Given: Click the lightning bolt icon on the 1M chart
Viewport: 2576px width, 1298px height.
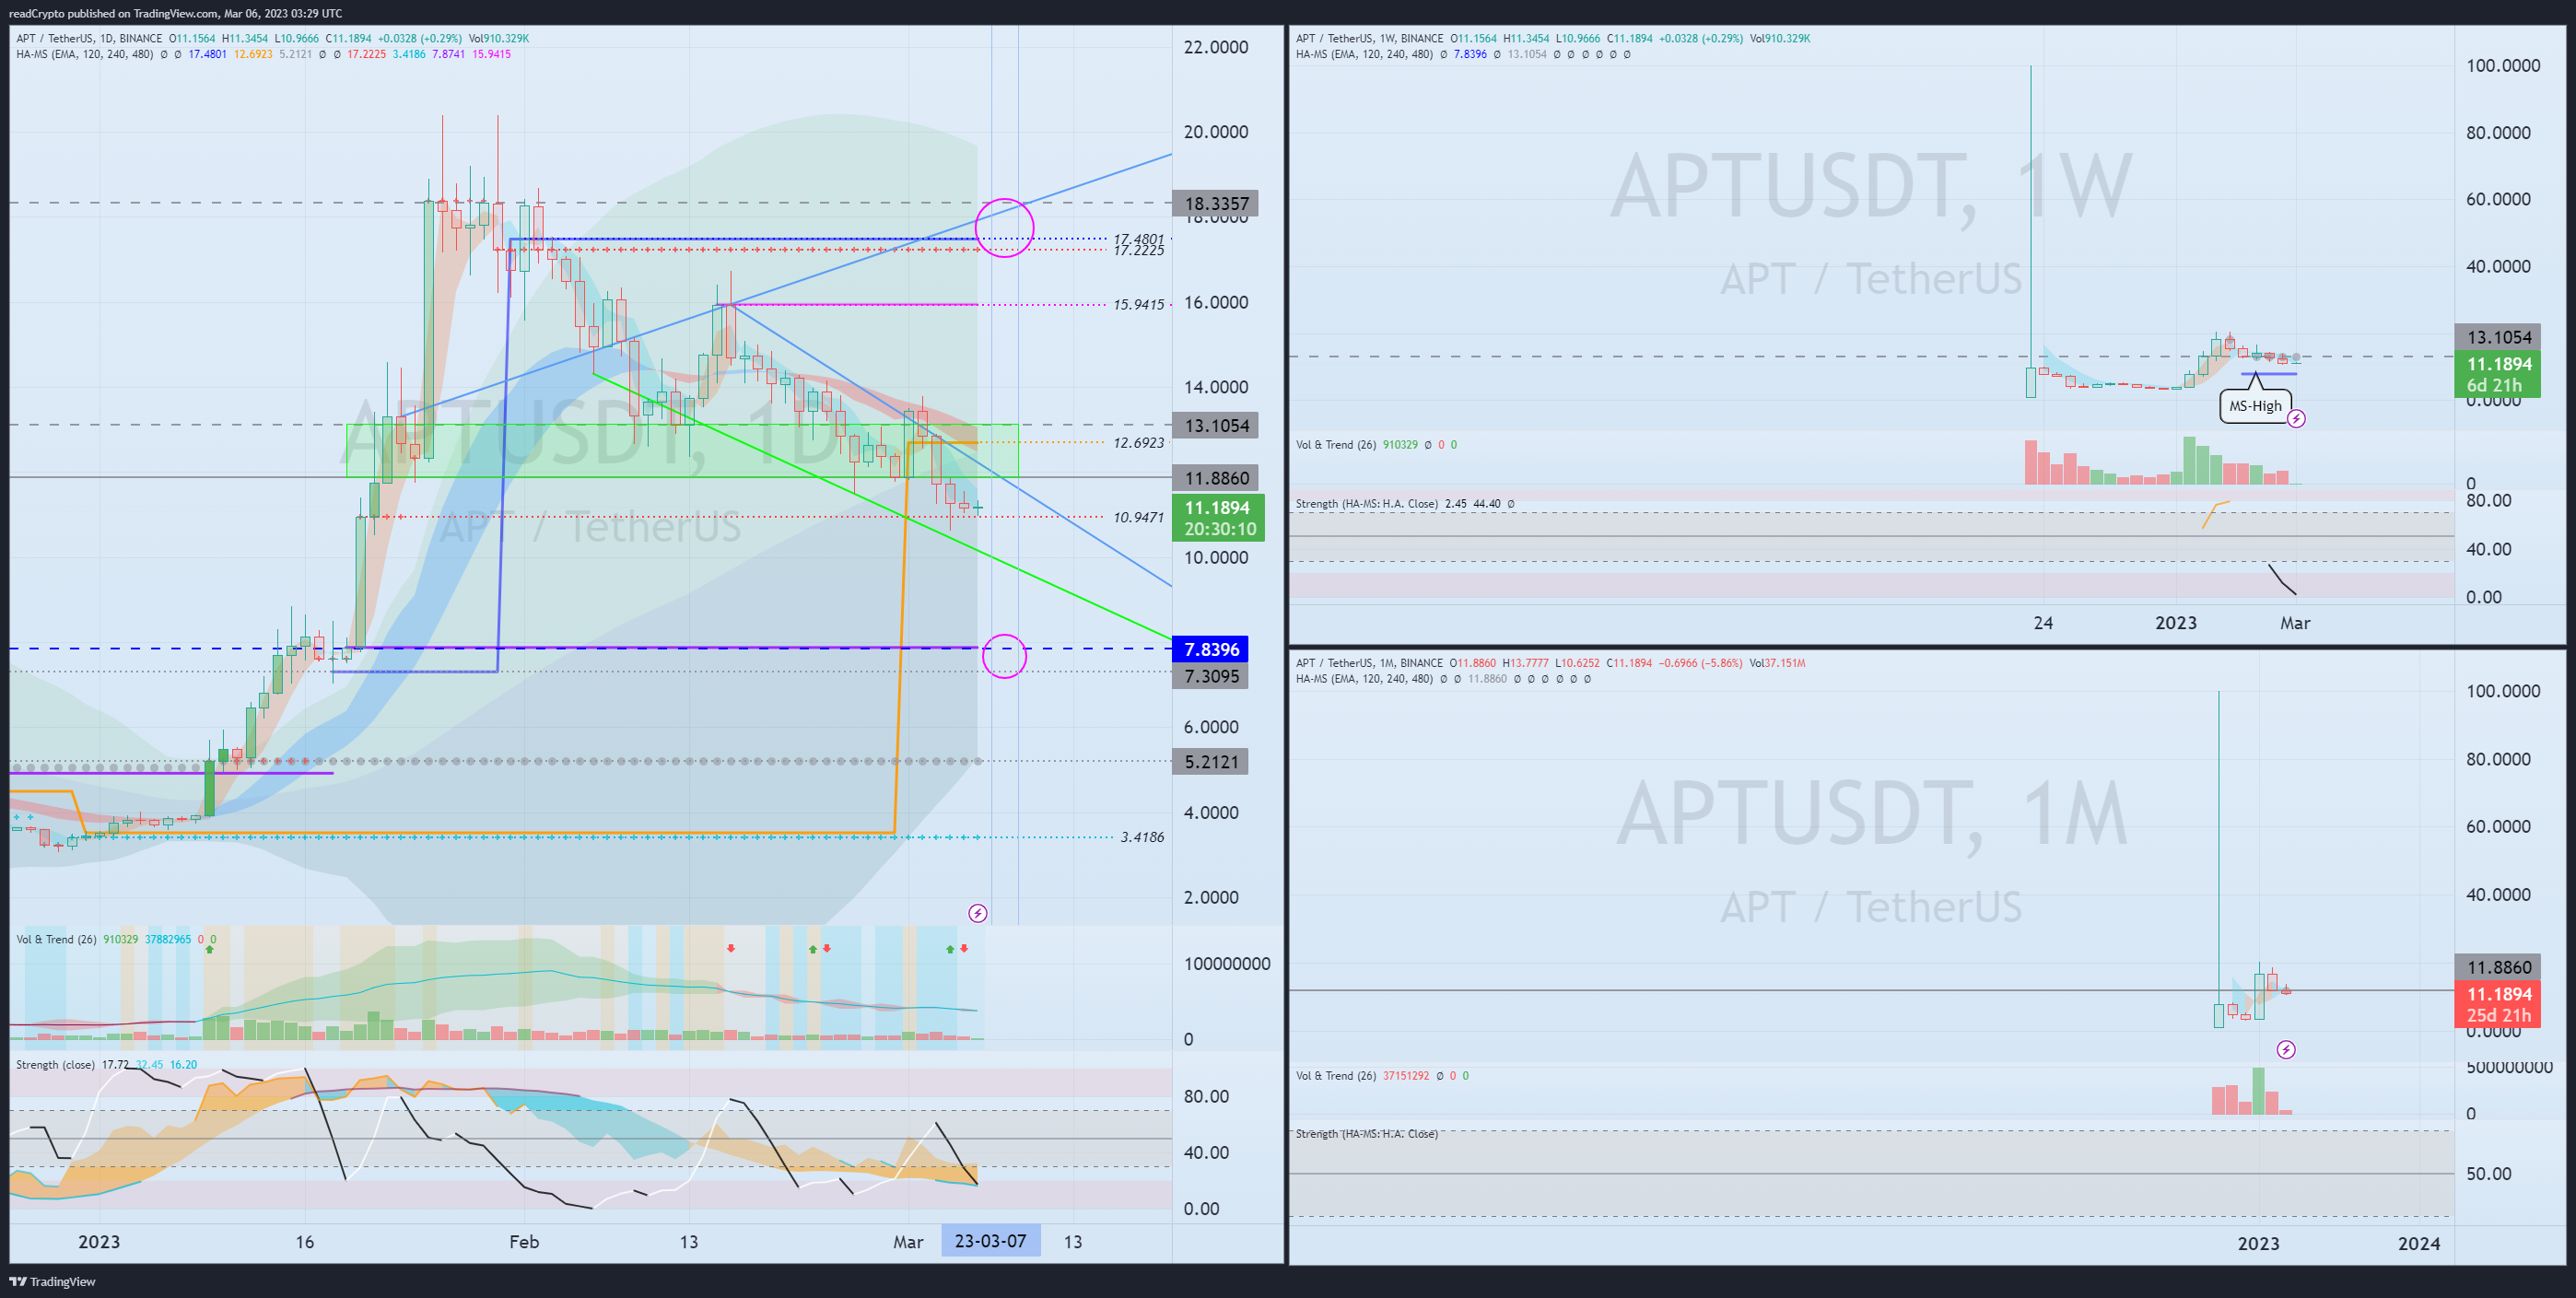Looking at the screenshot, I should pyautogui.click(x=2286, y=1049).
